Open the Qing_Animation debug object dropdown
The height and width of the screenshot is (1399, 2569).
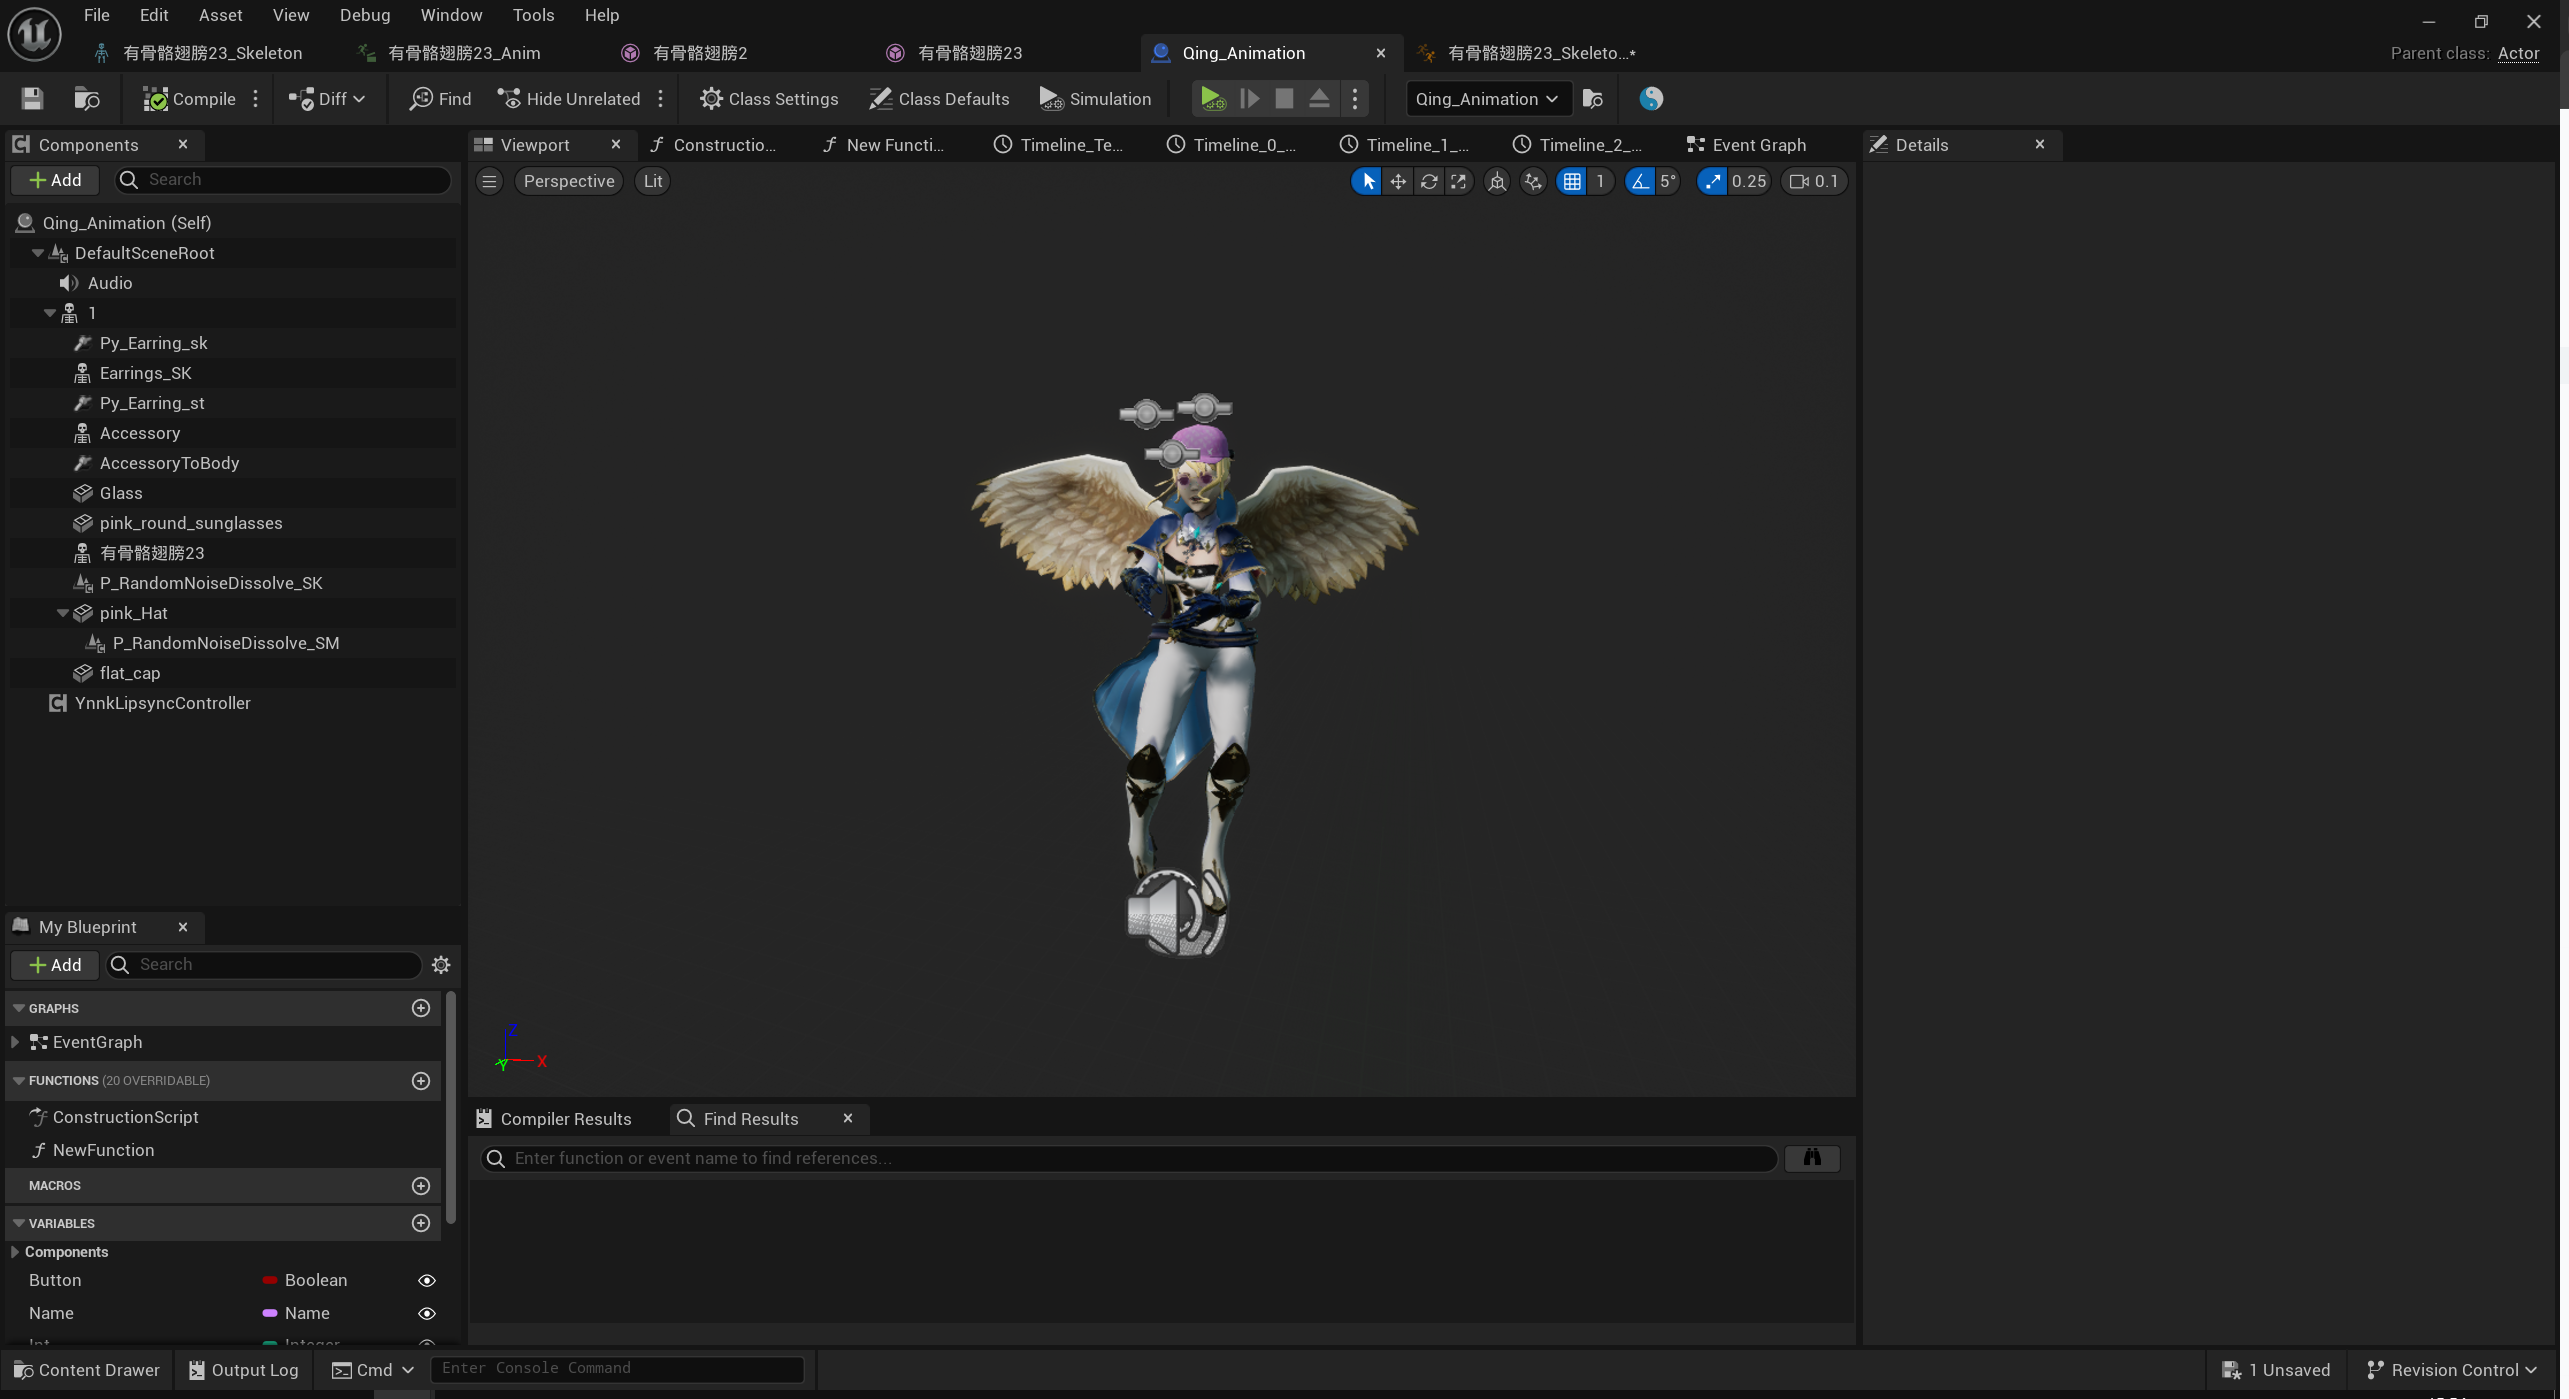[x=1486, y=98]
